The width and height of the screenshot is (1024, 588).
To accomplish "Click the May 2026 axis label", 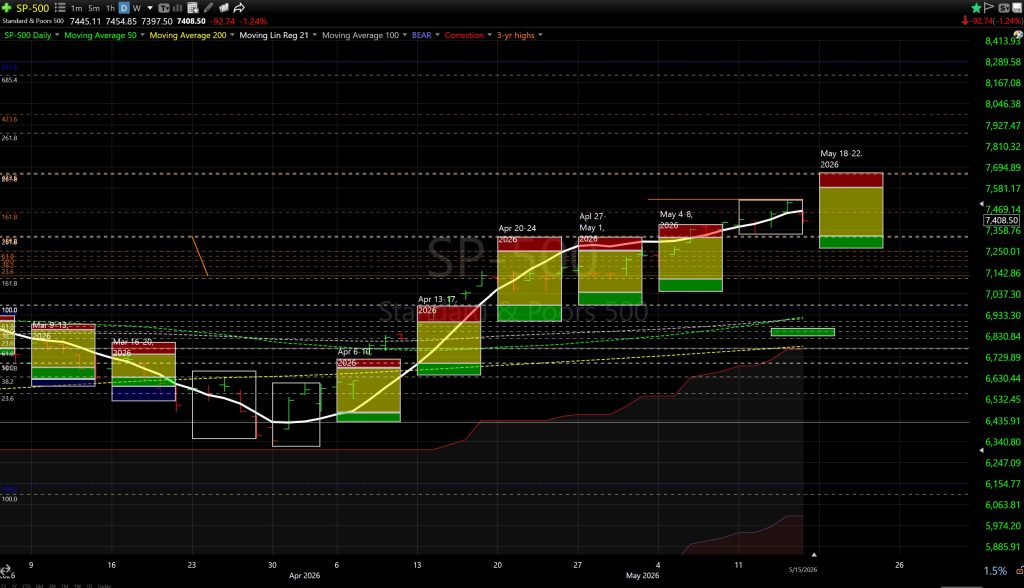I will point(642,576).
